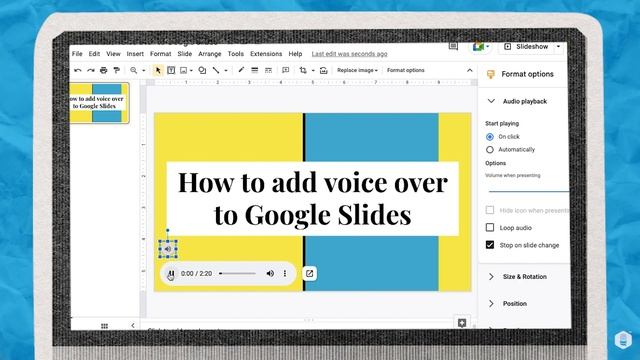Click the Explore button at bottom right
Viewport: 640px width, 360px height.
click(462, 323)
